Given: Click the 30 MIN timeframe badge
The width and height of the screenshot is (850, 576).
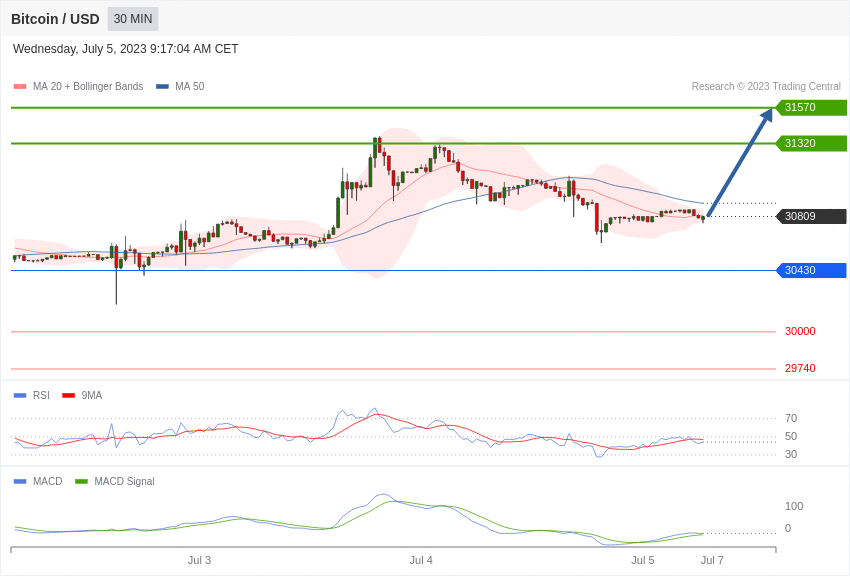Looking at the screenshot, I should point(133,19).
